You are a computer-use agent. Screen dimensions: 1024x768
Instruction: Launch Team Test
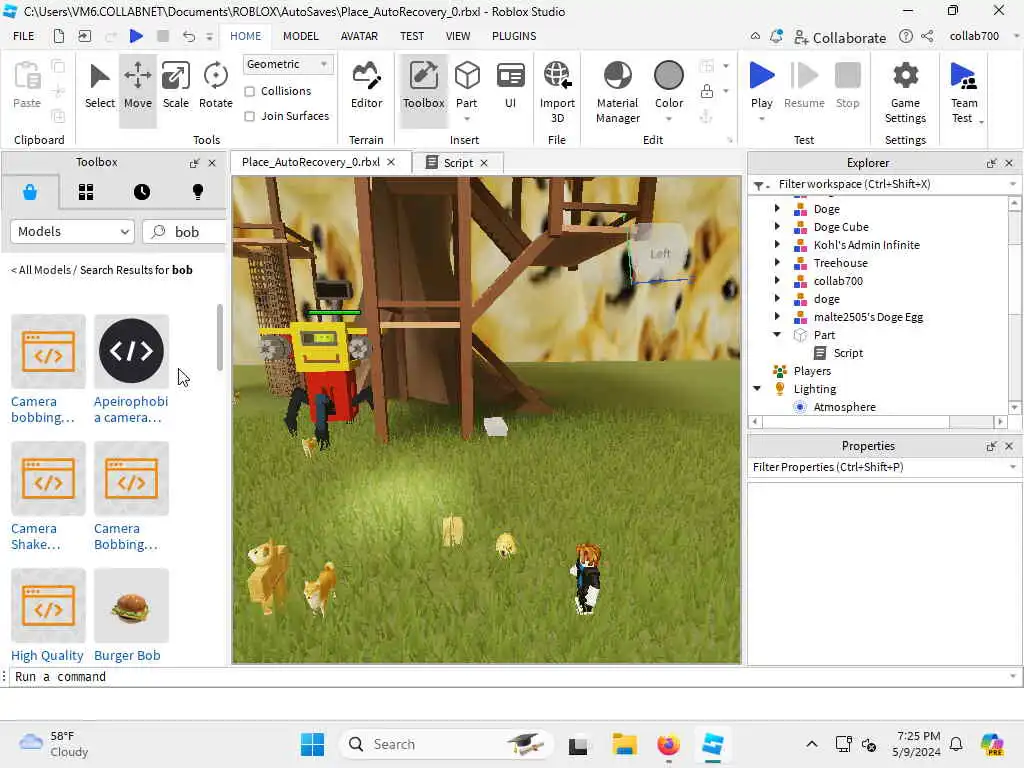pos(964,93)
